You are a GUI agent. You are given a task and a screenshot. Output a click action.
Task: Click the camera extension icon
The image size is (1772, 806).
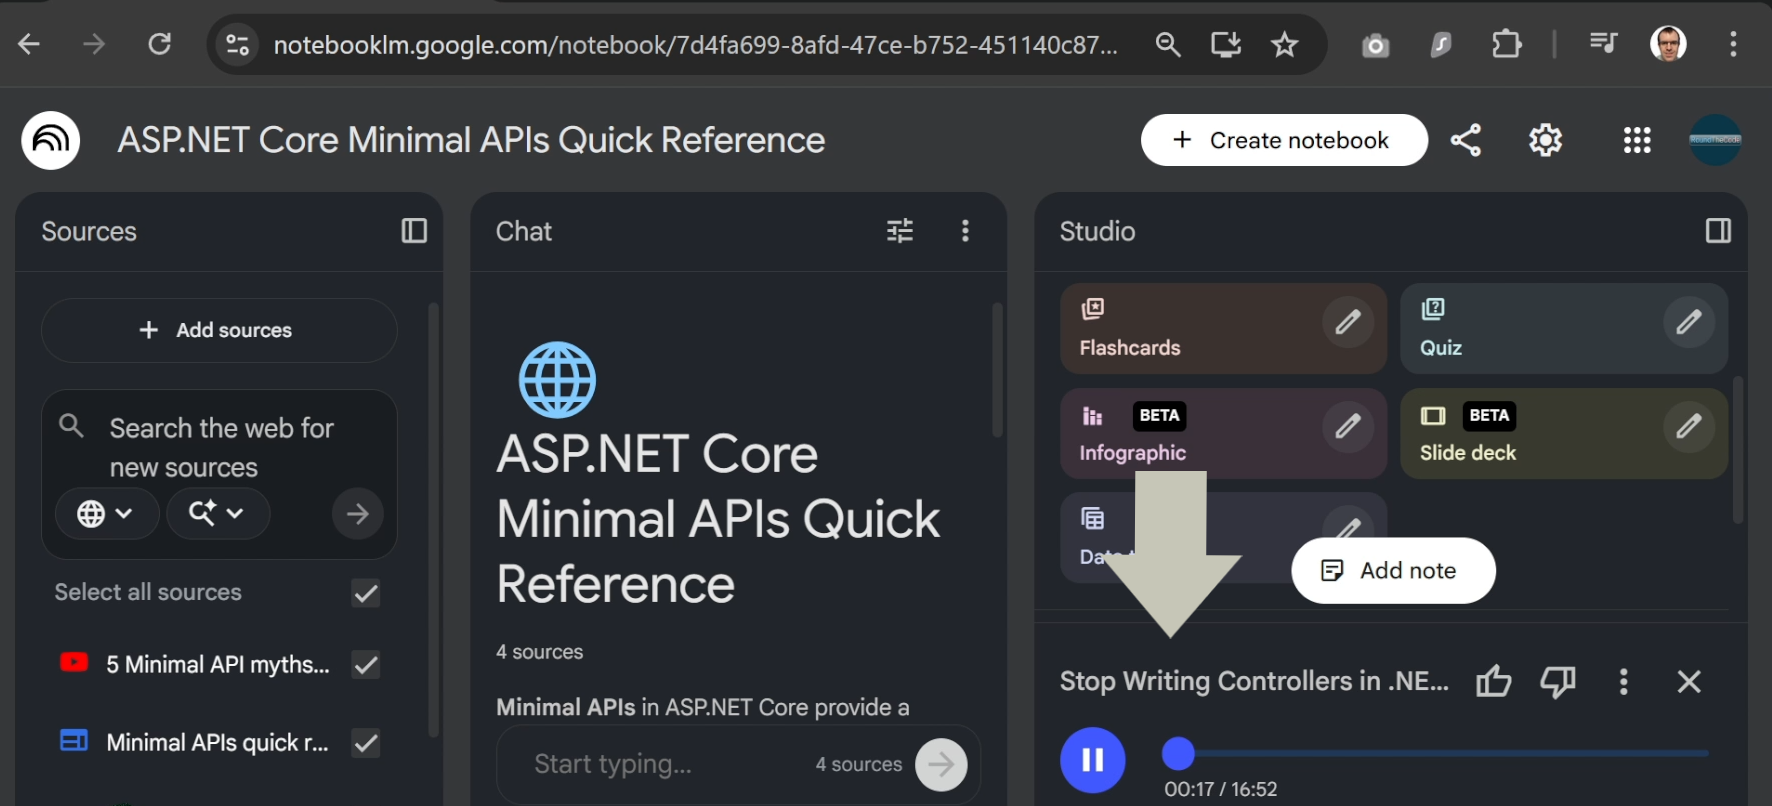point(1376,45)
